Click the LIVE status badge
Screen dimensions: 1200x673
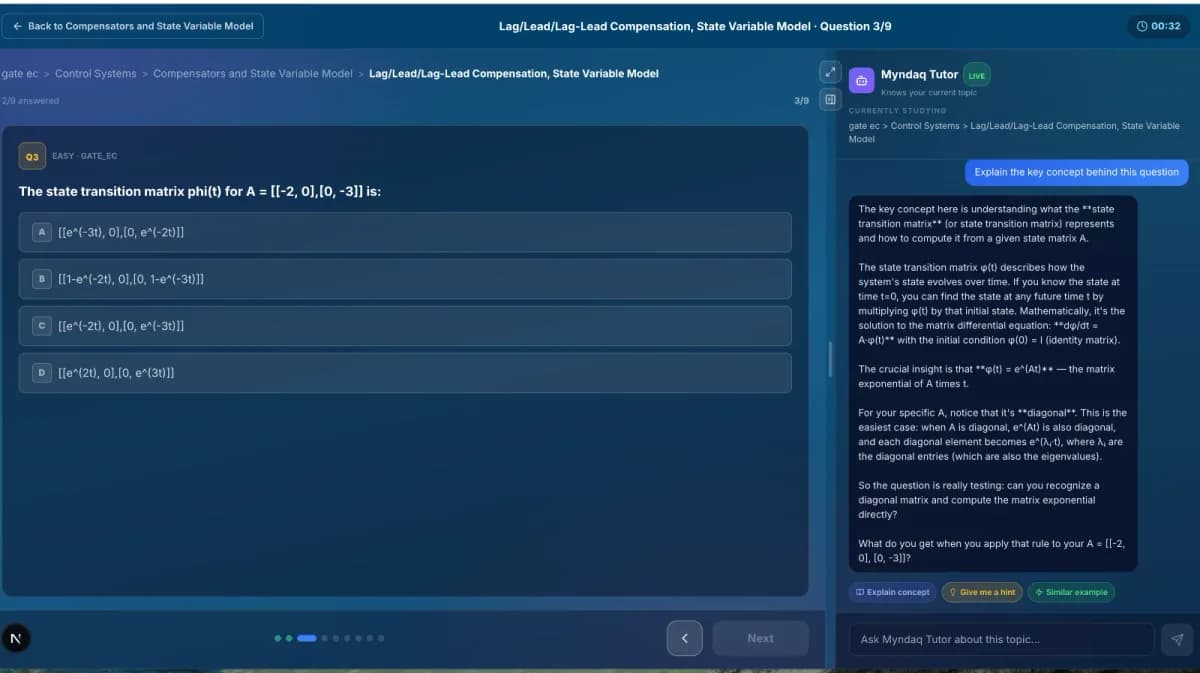tap(976, 75)
